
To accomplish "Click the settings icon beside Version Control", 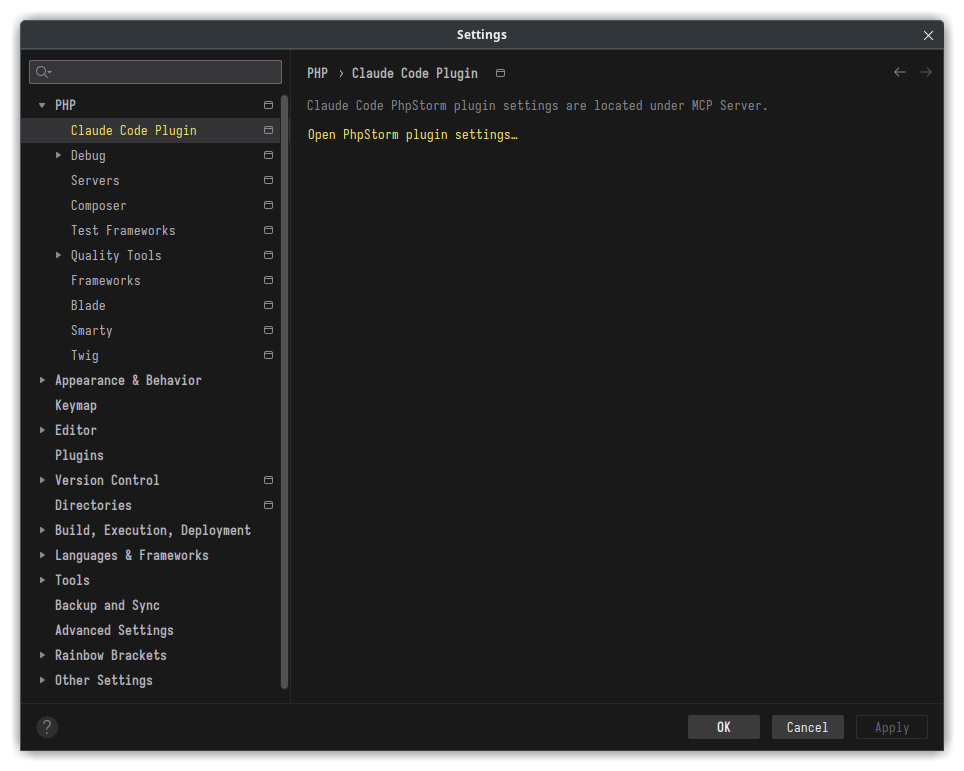I will [x=267, y=479].
